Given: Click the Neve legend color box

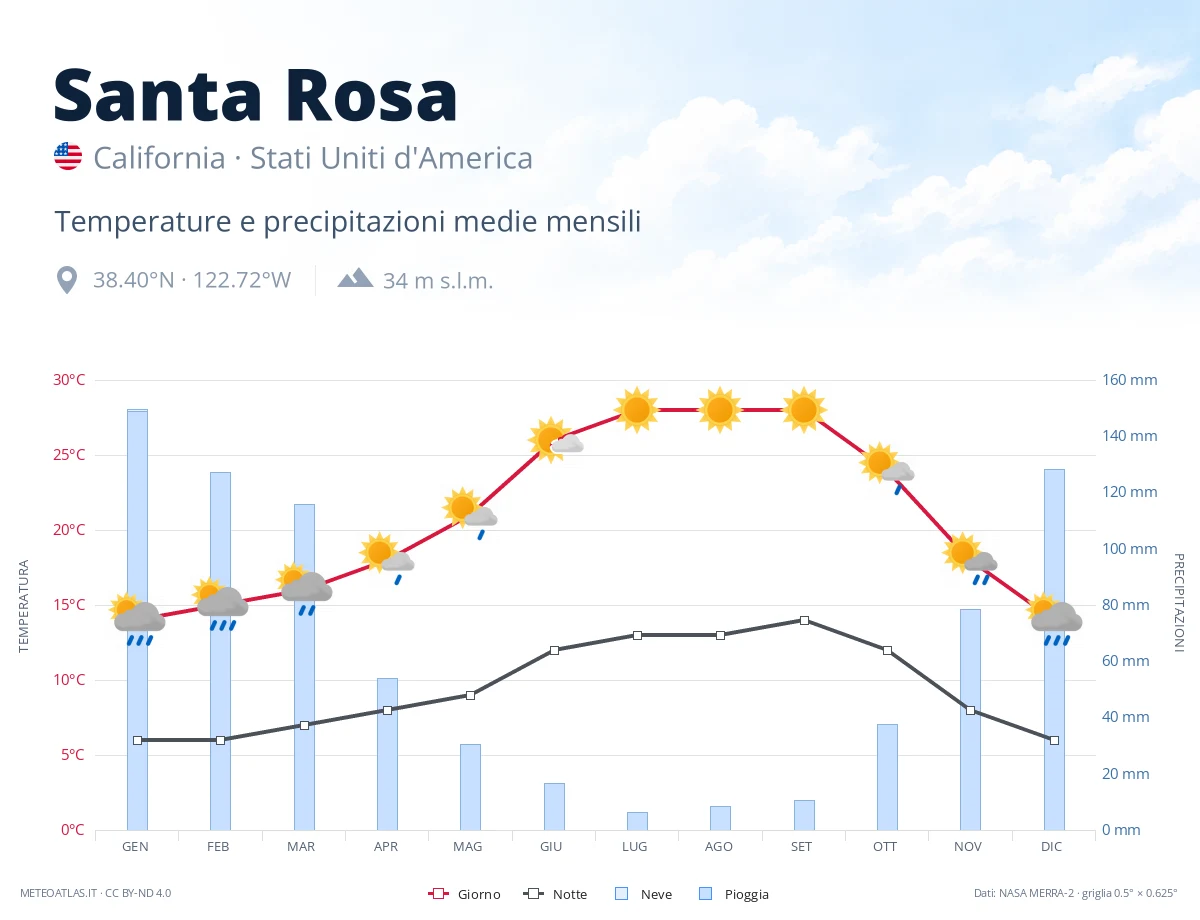Looking at the screenshot, I should [x=621, y=894].
